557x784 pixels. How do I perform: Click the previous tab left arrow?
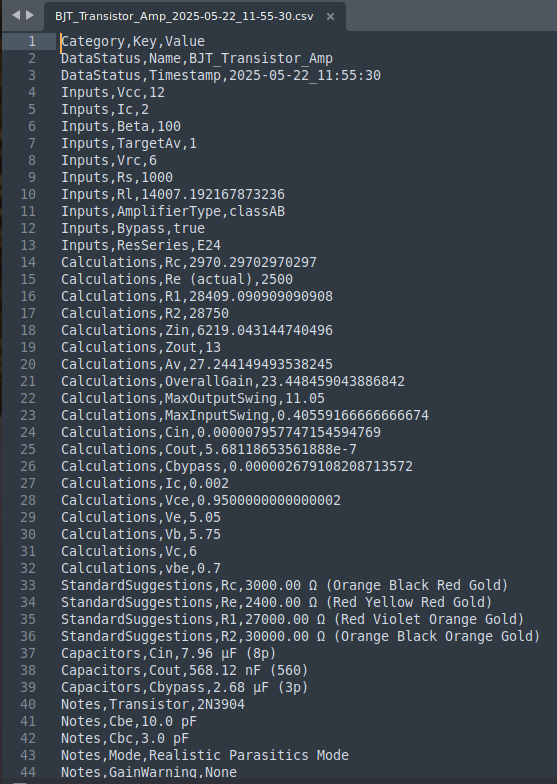(x=16, y=16)
